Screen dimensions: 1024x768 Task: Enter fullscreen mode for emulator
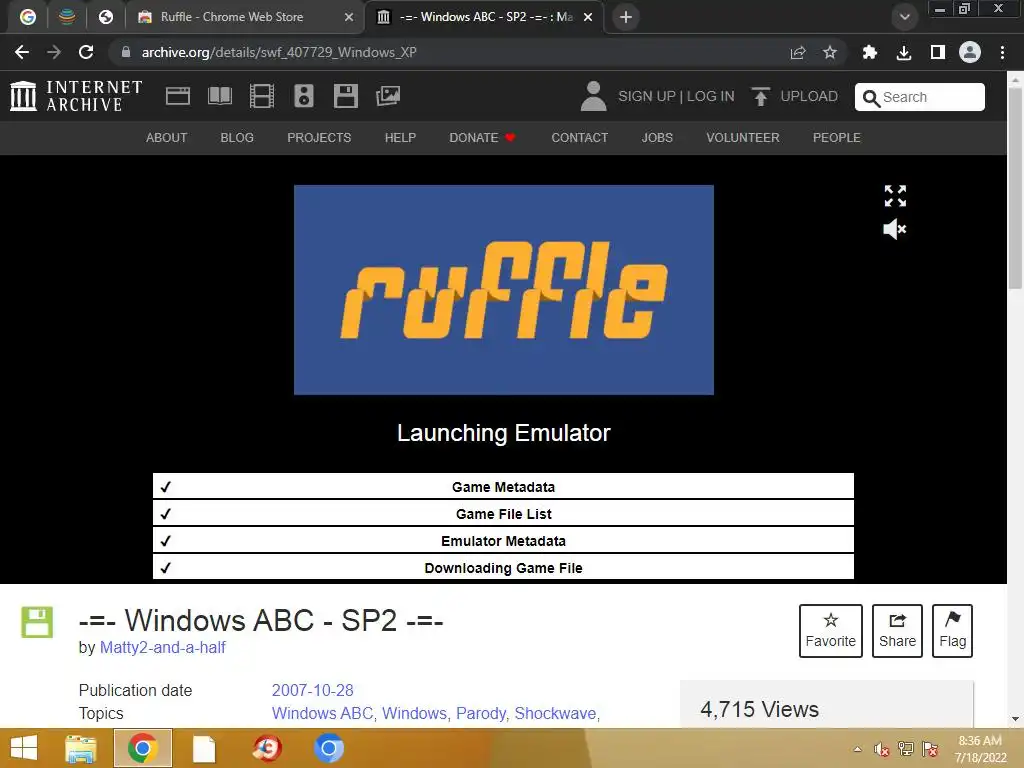(x=895, y=195)
